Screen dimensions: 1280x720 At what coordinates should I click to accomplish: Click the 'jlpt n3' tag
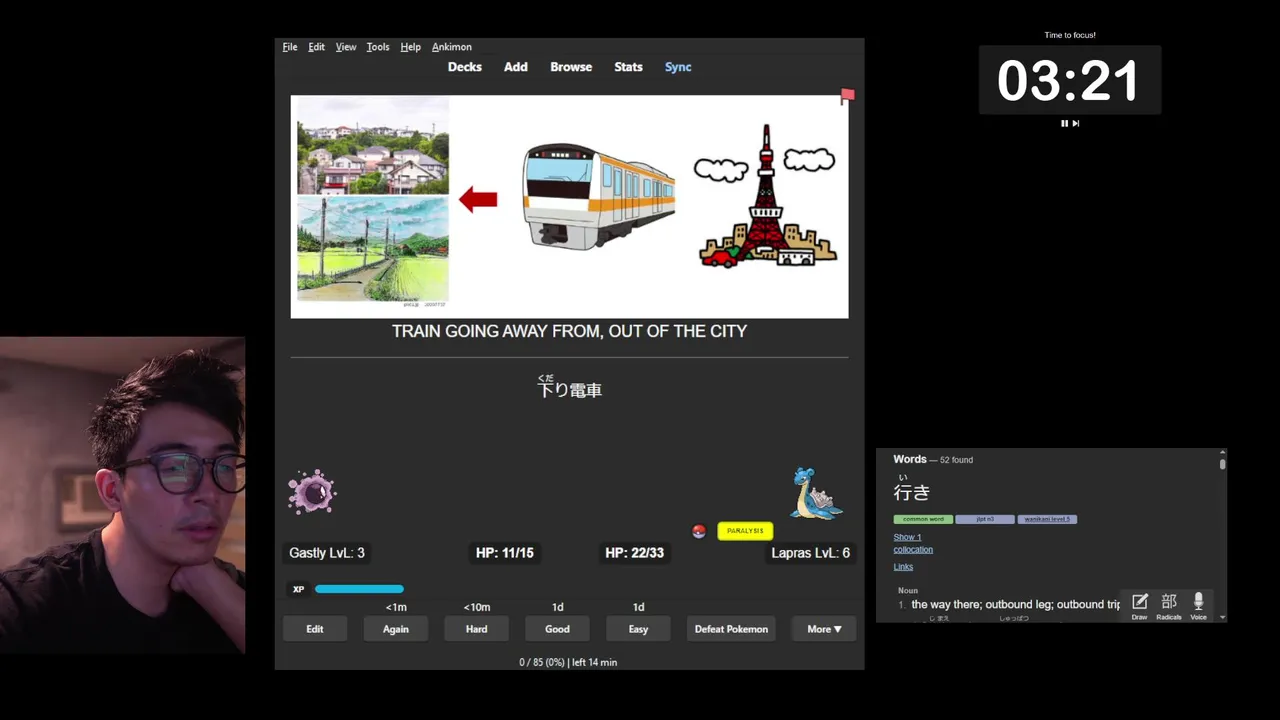coord(985,519)
